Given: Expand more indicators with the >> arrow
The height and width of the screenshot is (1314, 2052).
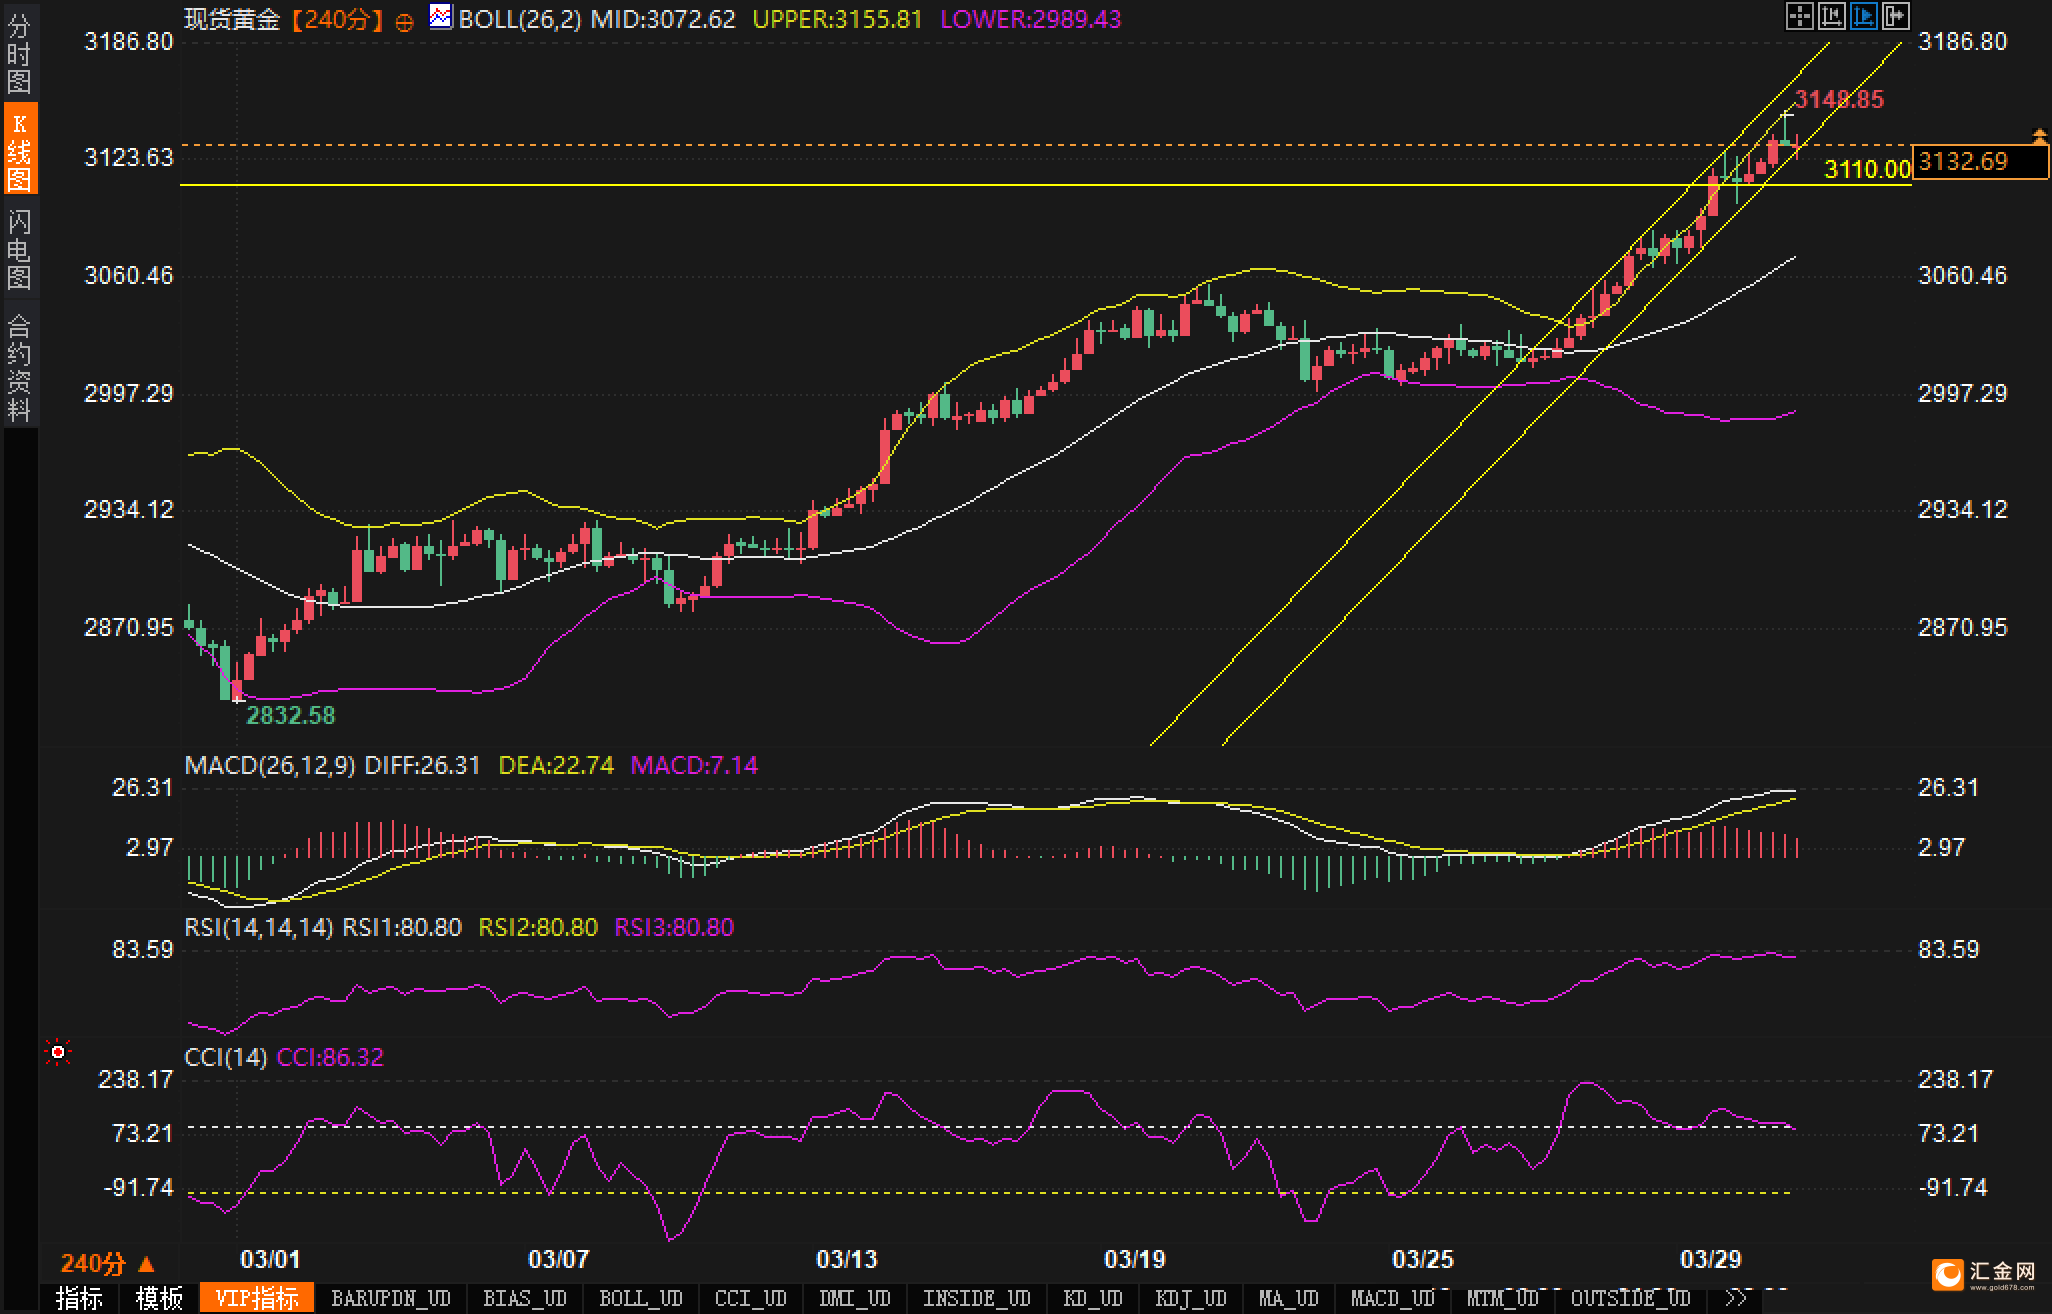Looking at the screenshot, I should point(1737,1298).
